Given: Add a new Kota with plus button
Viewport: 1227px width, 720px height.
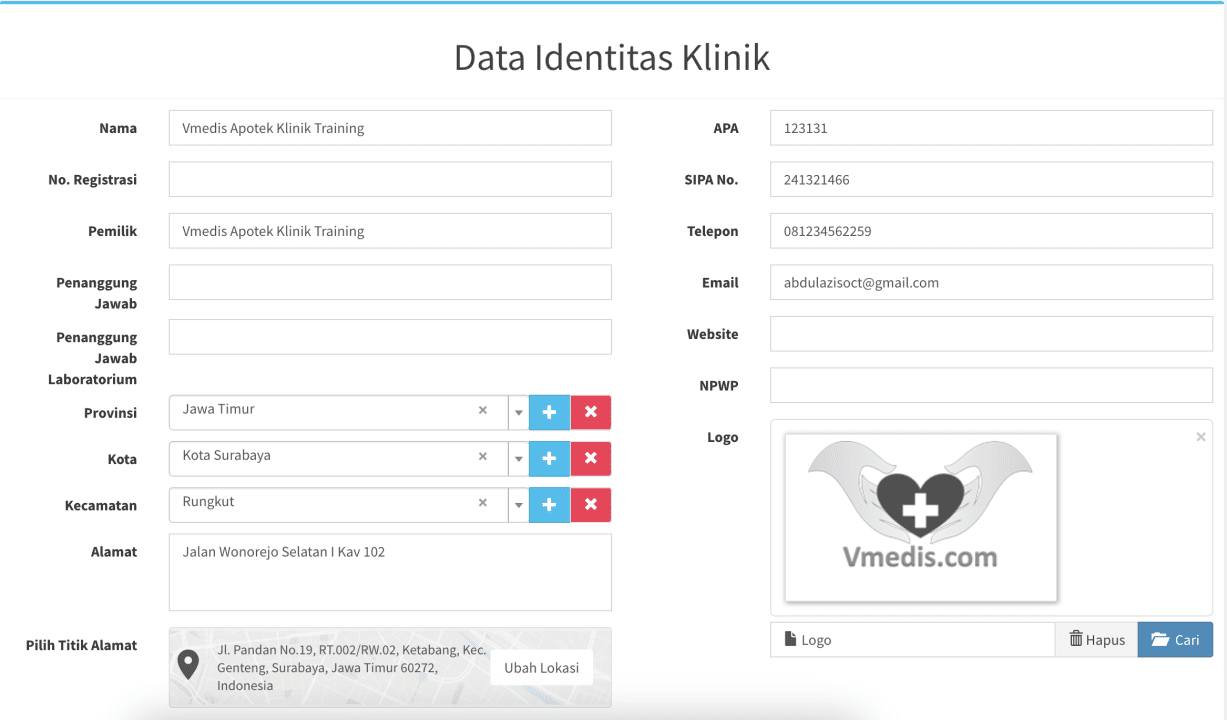Looking at the screenshot, I should click(549, 458).
